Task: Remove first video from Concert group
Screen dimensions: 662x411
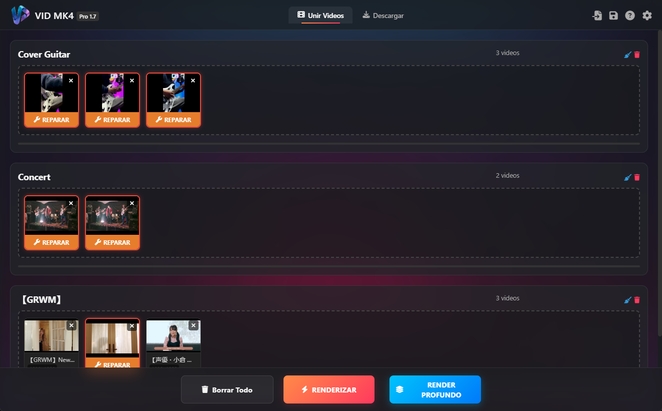Action: pos(71,203)
